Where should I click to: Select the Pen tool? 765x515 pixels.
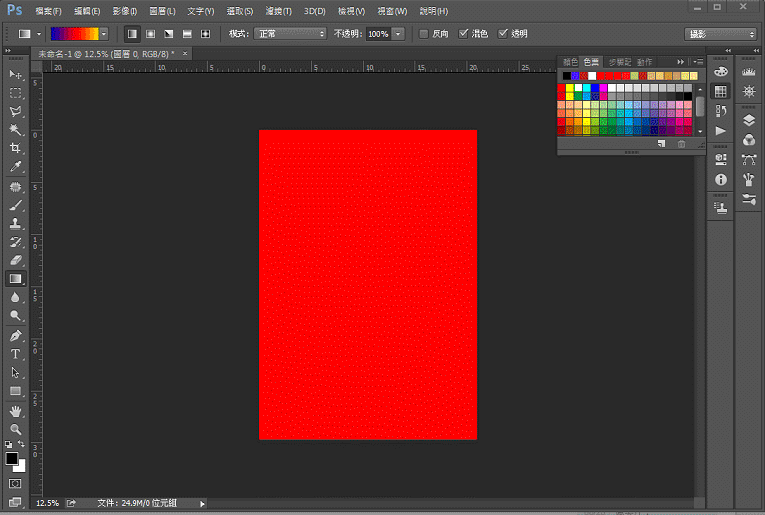(15, 336)
